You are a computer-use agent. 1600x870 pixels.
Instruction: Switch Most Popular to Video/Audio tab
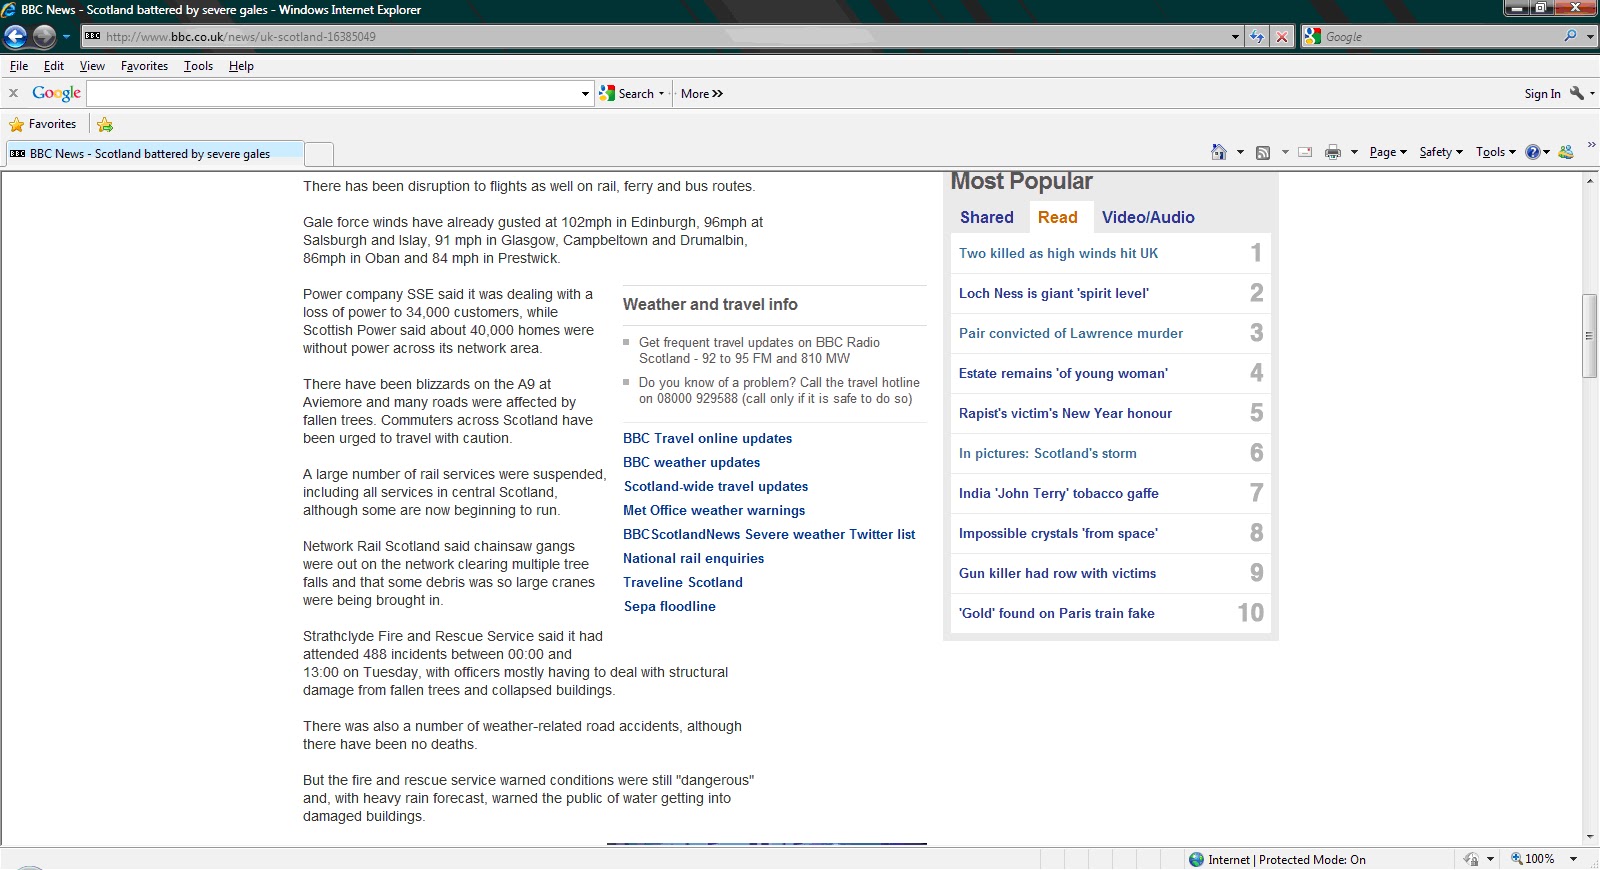(x=1148, y=217)
